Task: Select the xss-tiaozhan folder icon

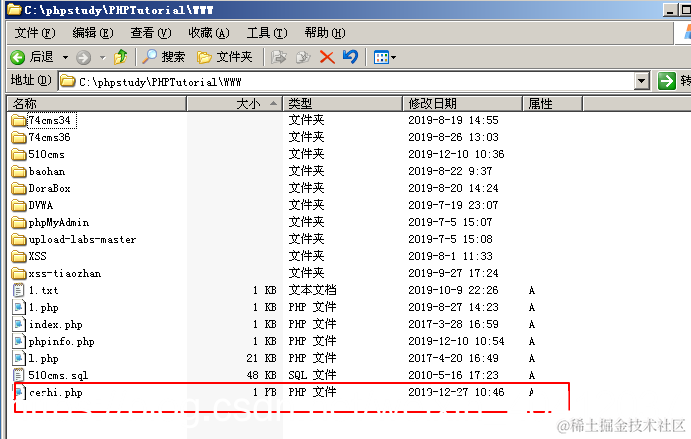Action: pyautogui.click(x=19, y=274)
